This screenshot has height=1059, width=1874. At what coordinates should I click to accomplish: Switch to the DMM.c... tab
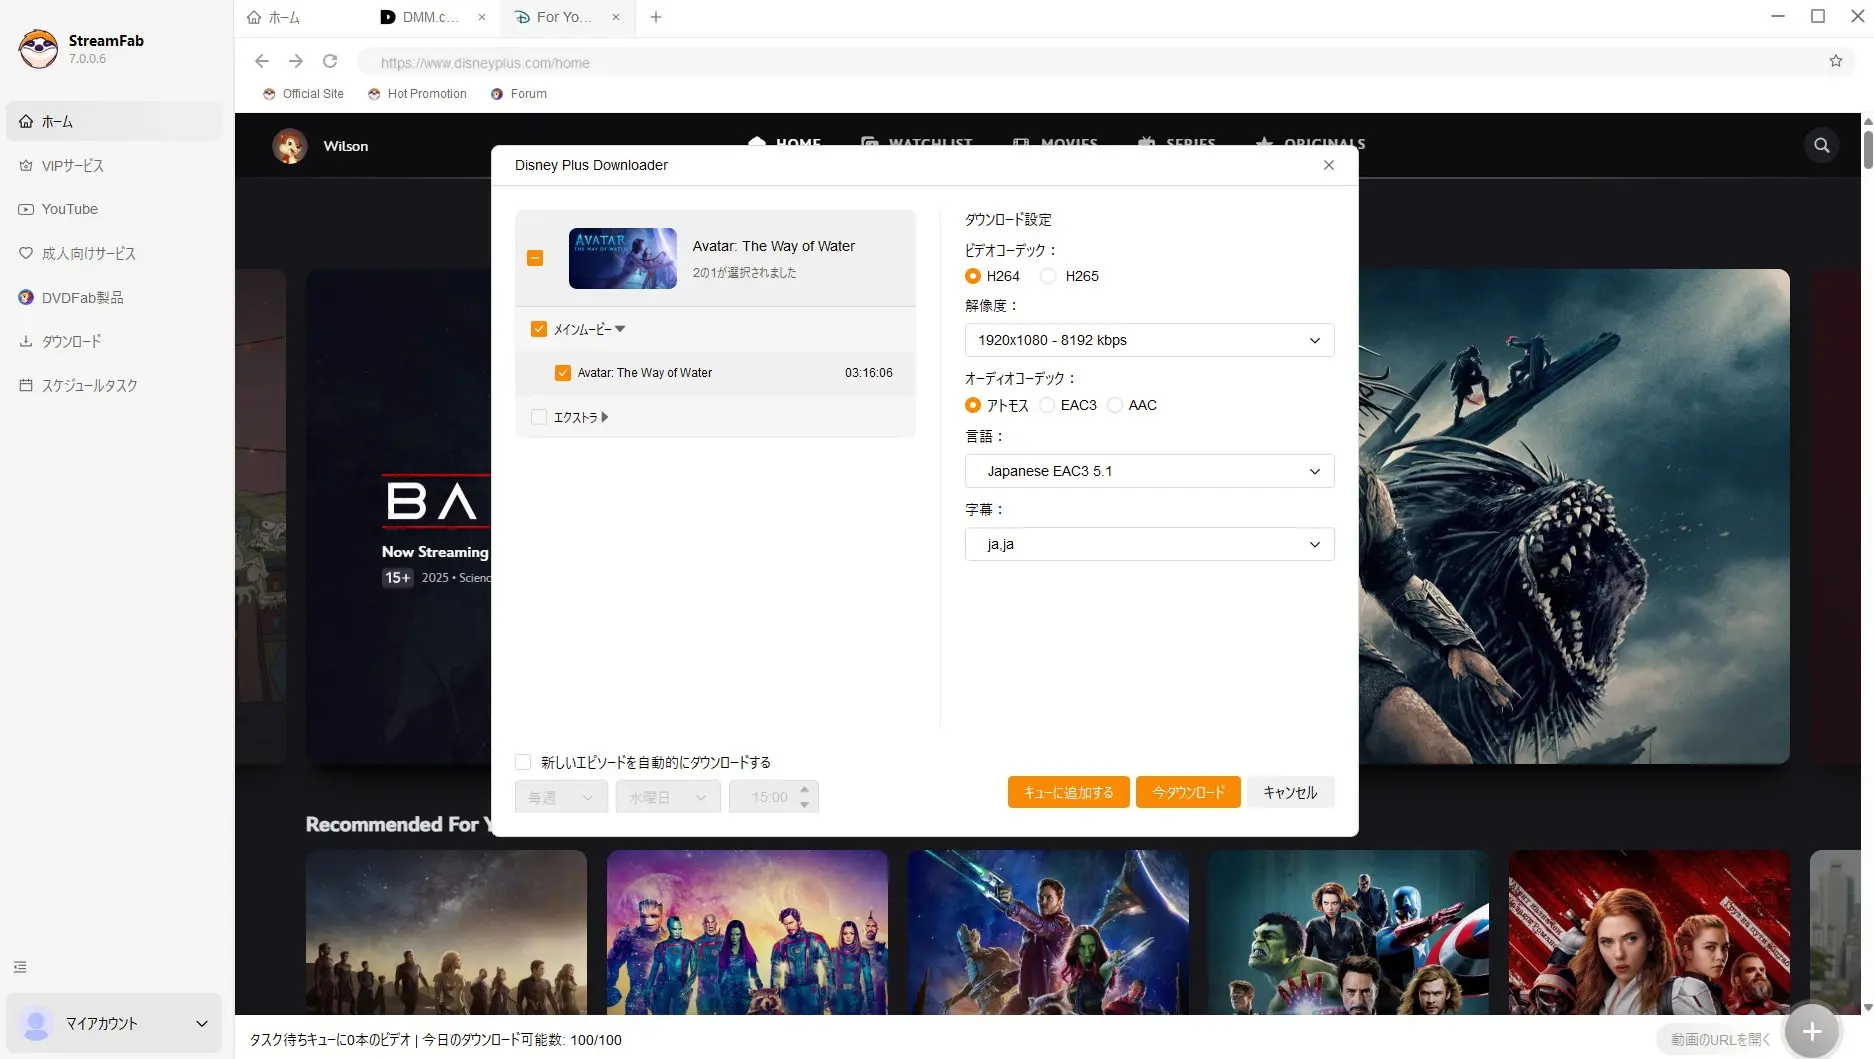pyautogui.click(x=430, y=17)
